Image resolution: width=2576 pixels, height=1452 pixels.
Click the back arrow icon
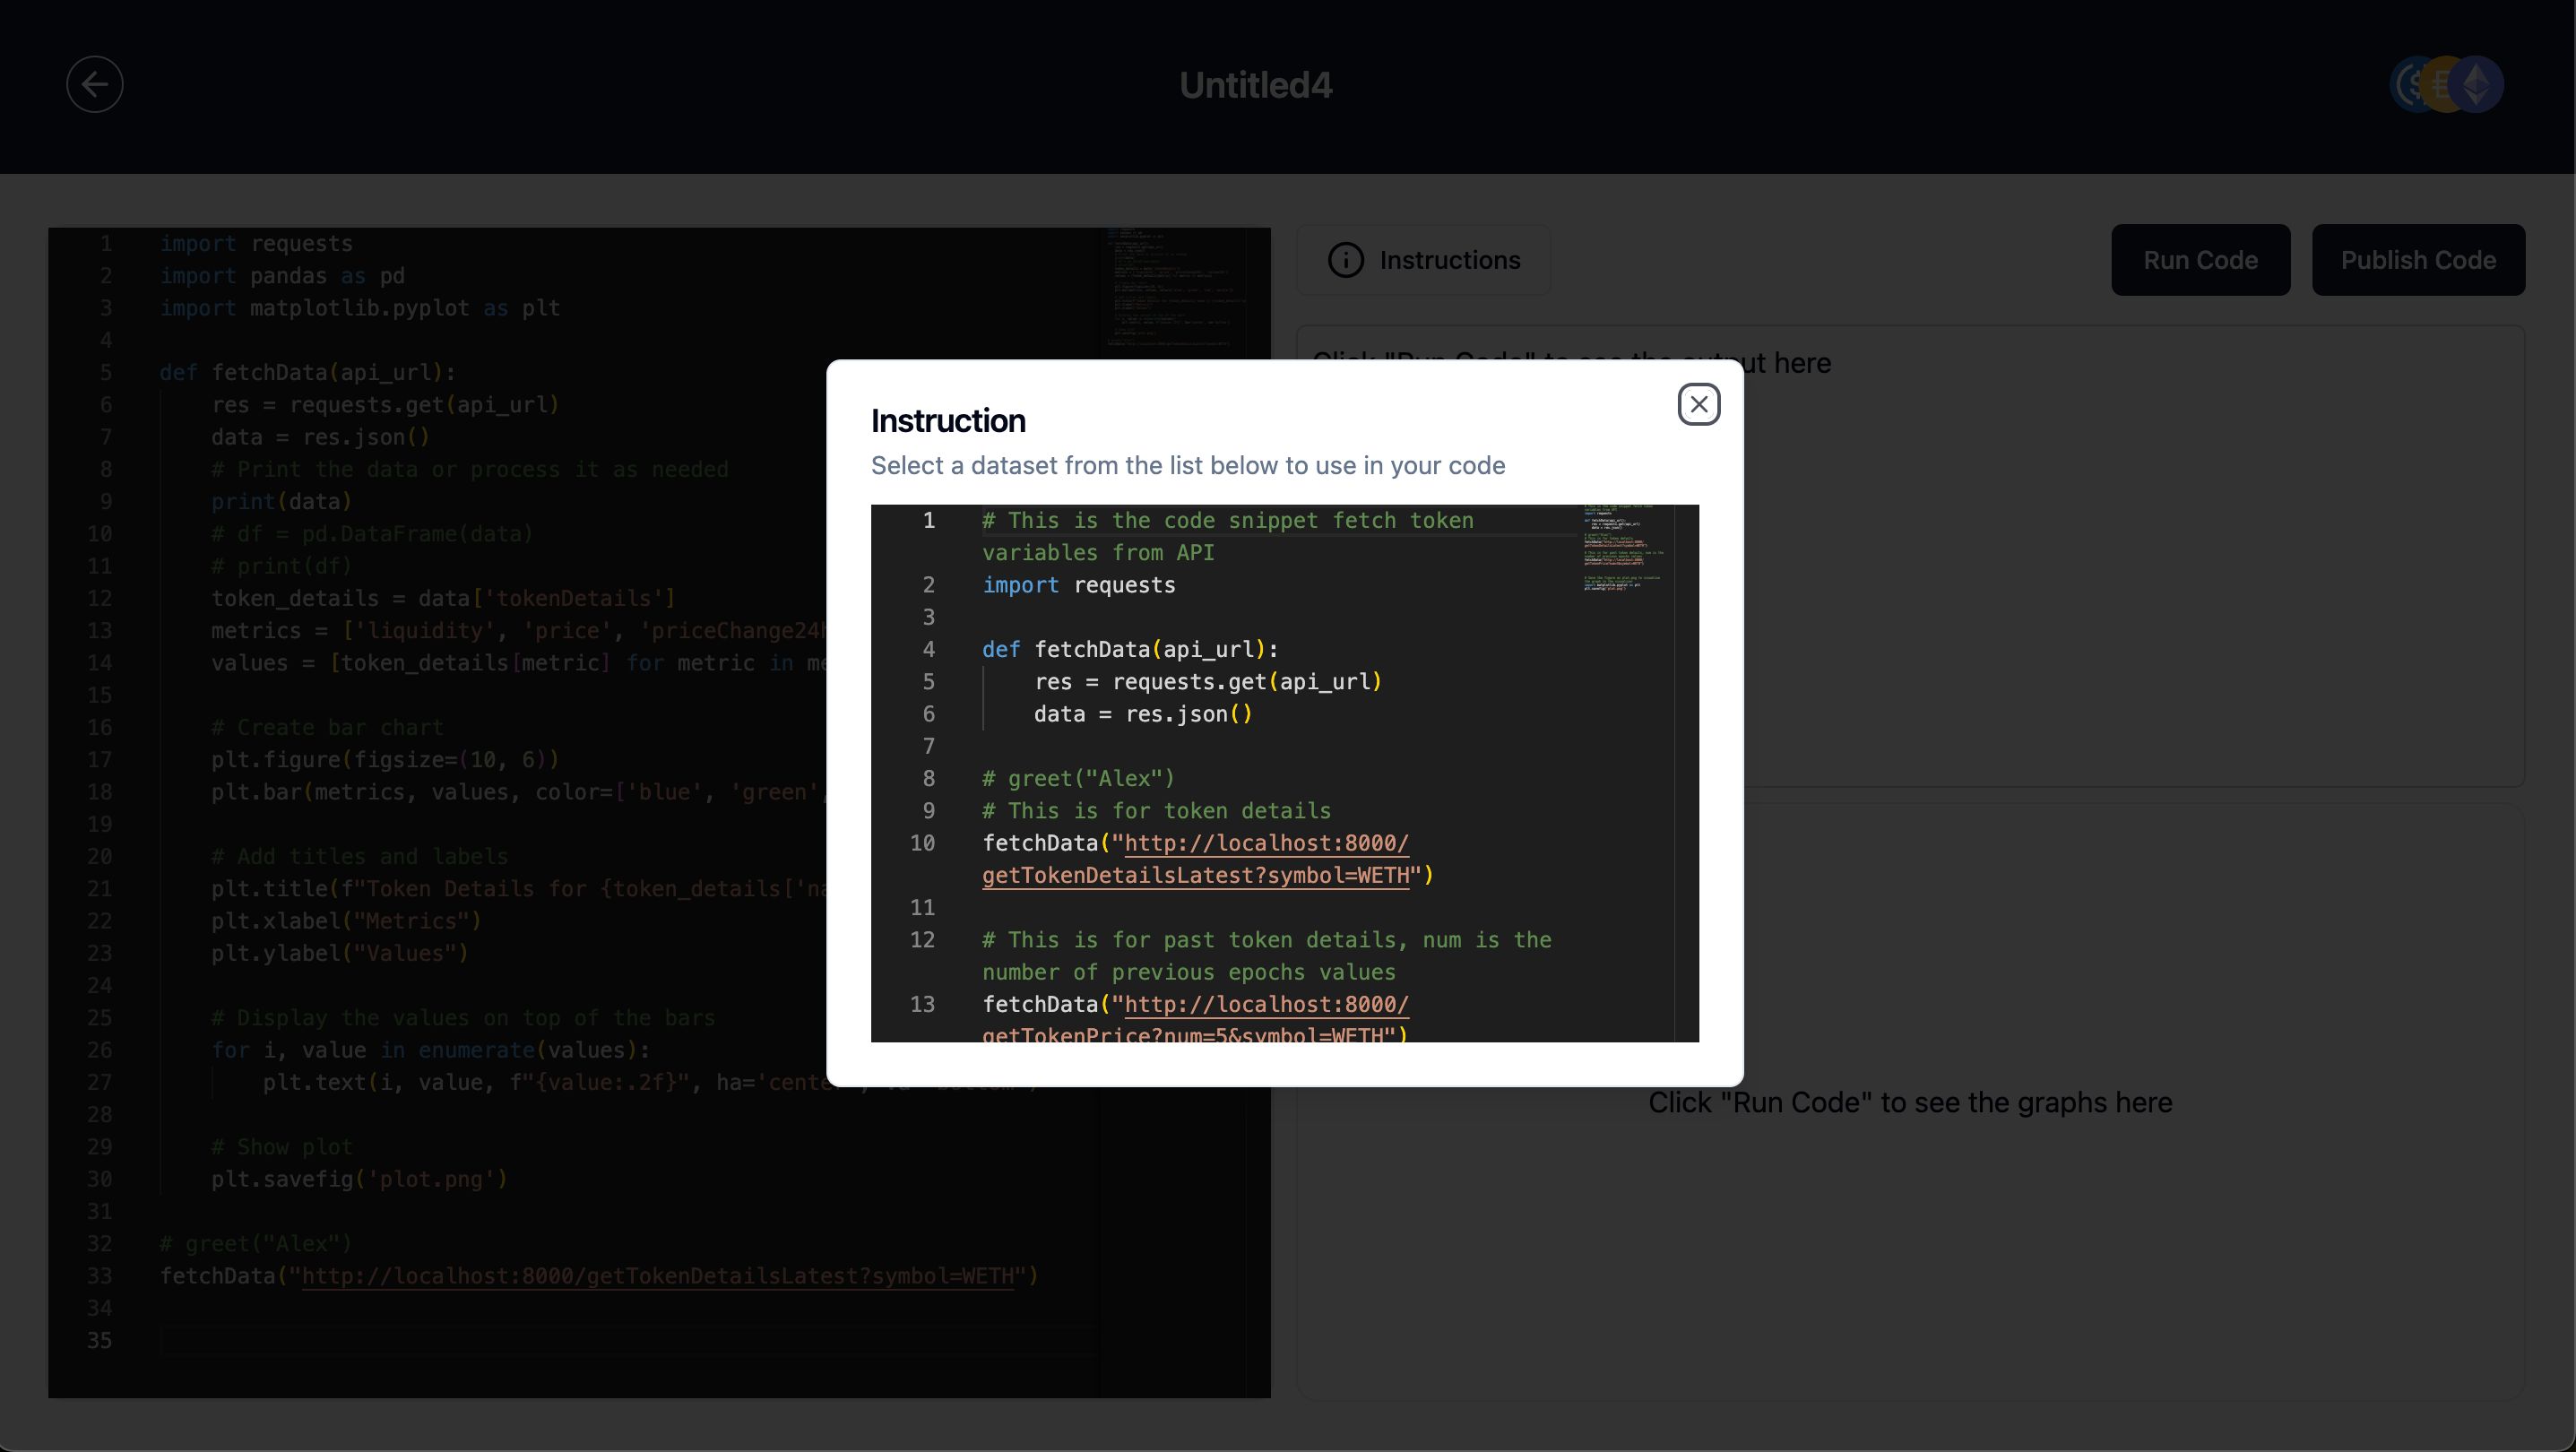tap(95, 84)
